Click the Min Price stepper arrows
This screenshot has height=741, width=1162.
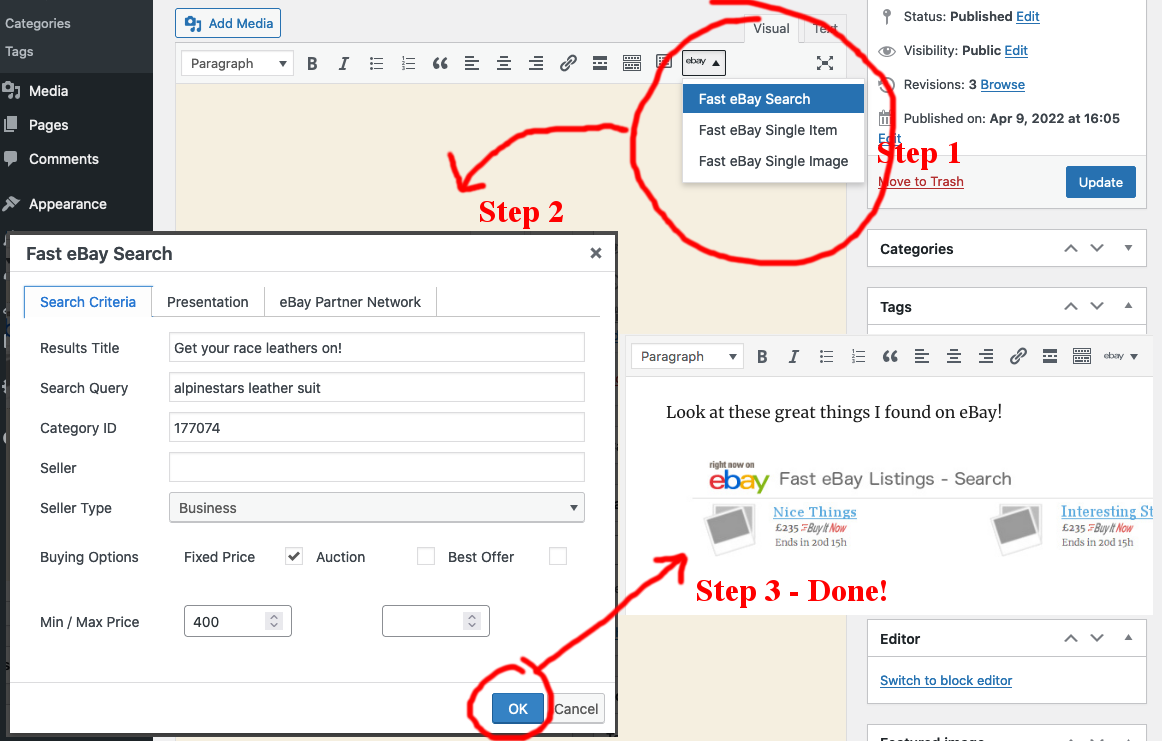(x=274, y=621)
